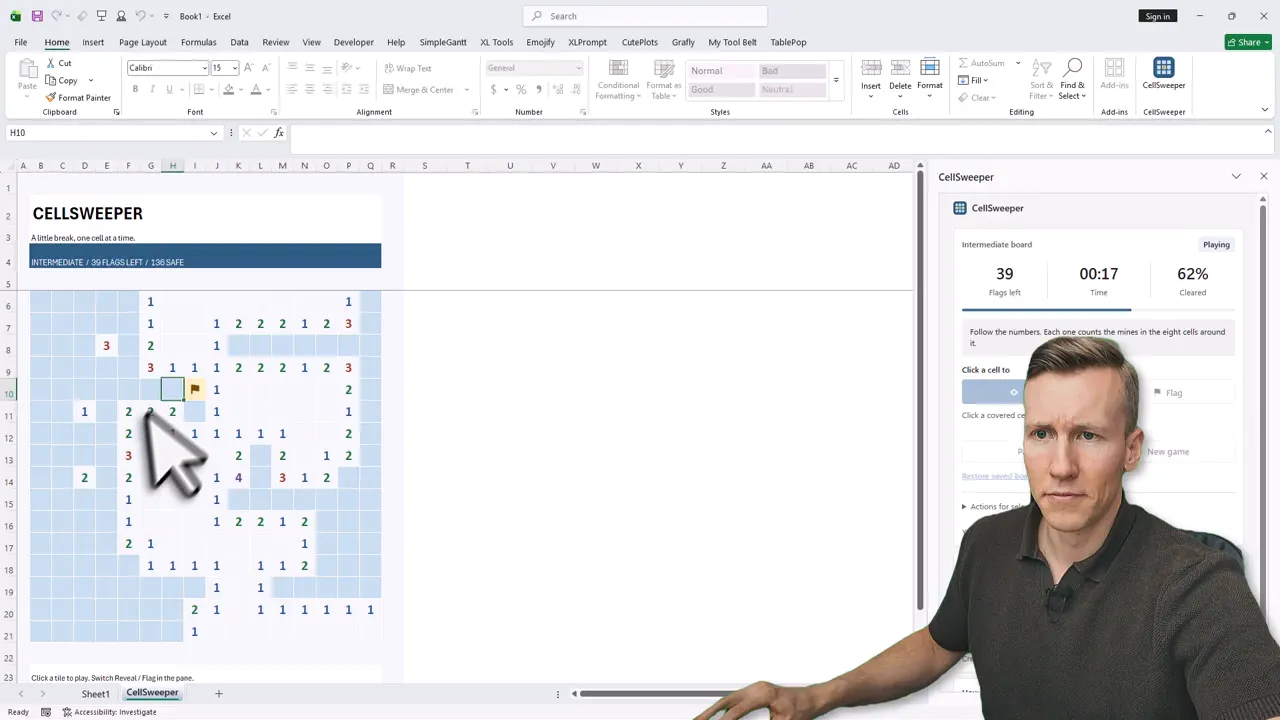
Task: Toggle Wrap Text
Action: click(408, 68)
